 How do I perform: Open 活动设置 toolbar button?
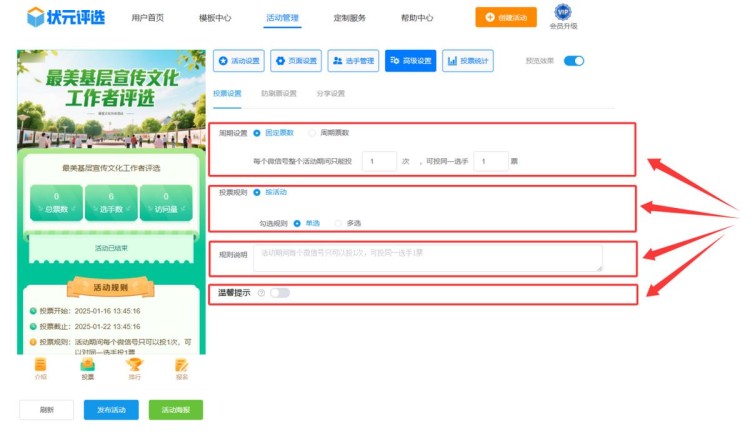[x=239, y=61]
